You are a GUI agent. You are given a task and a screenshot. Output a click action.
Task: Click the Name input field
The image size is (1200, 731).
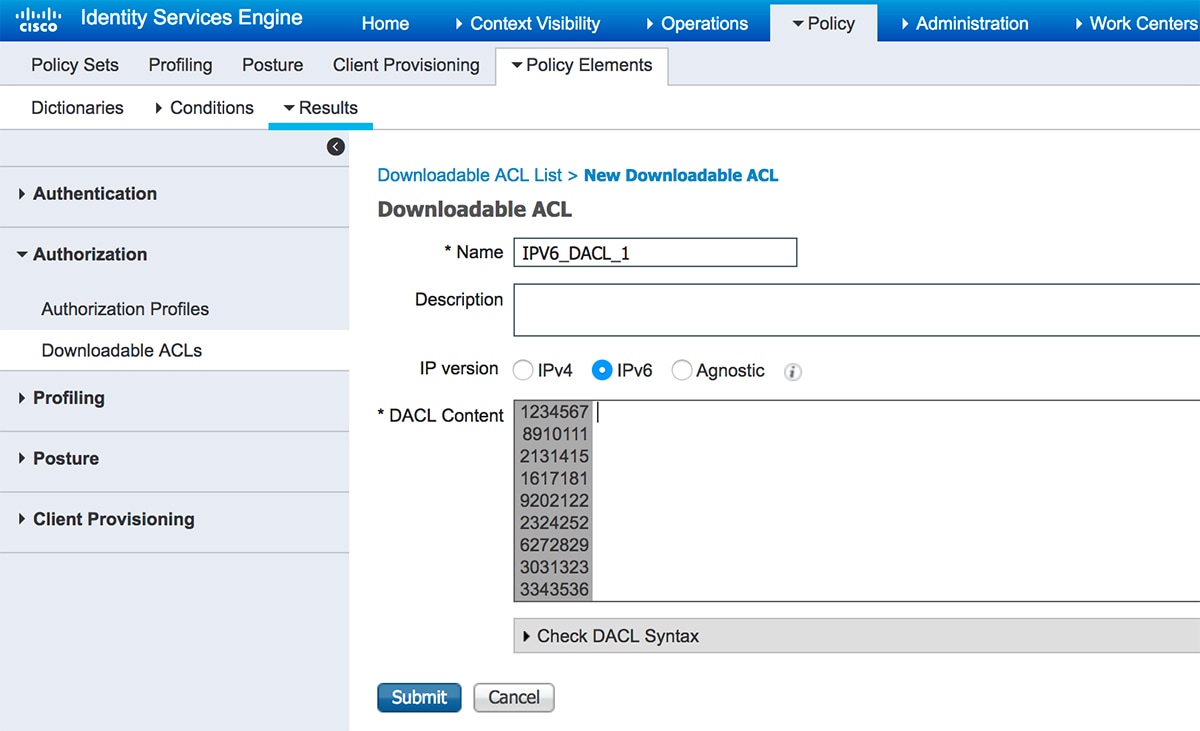pos(655,253)
